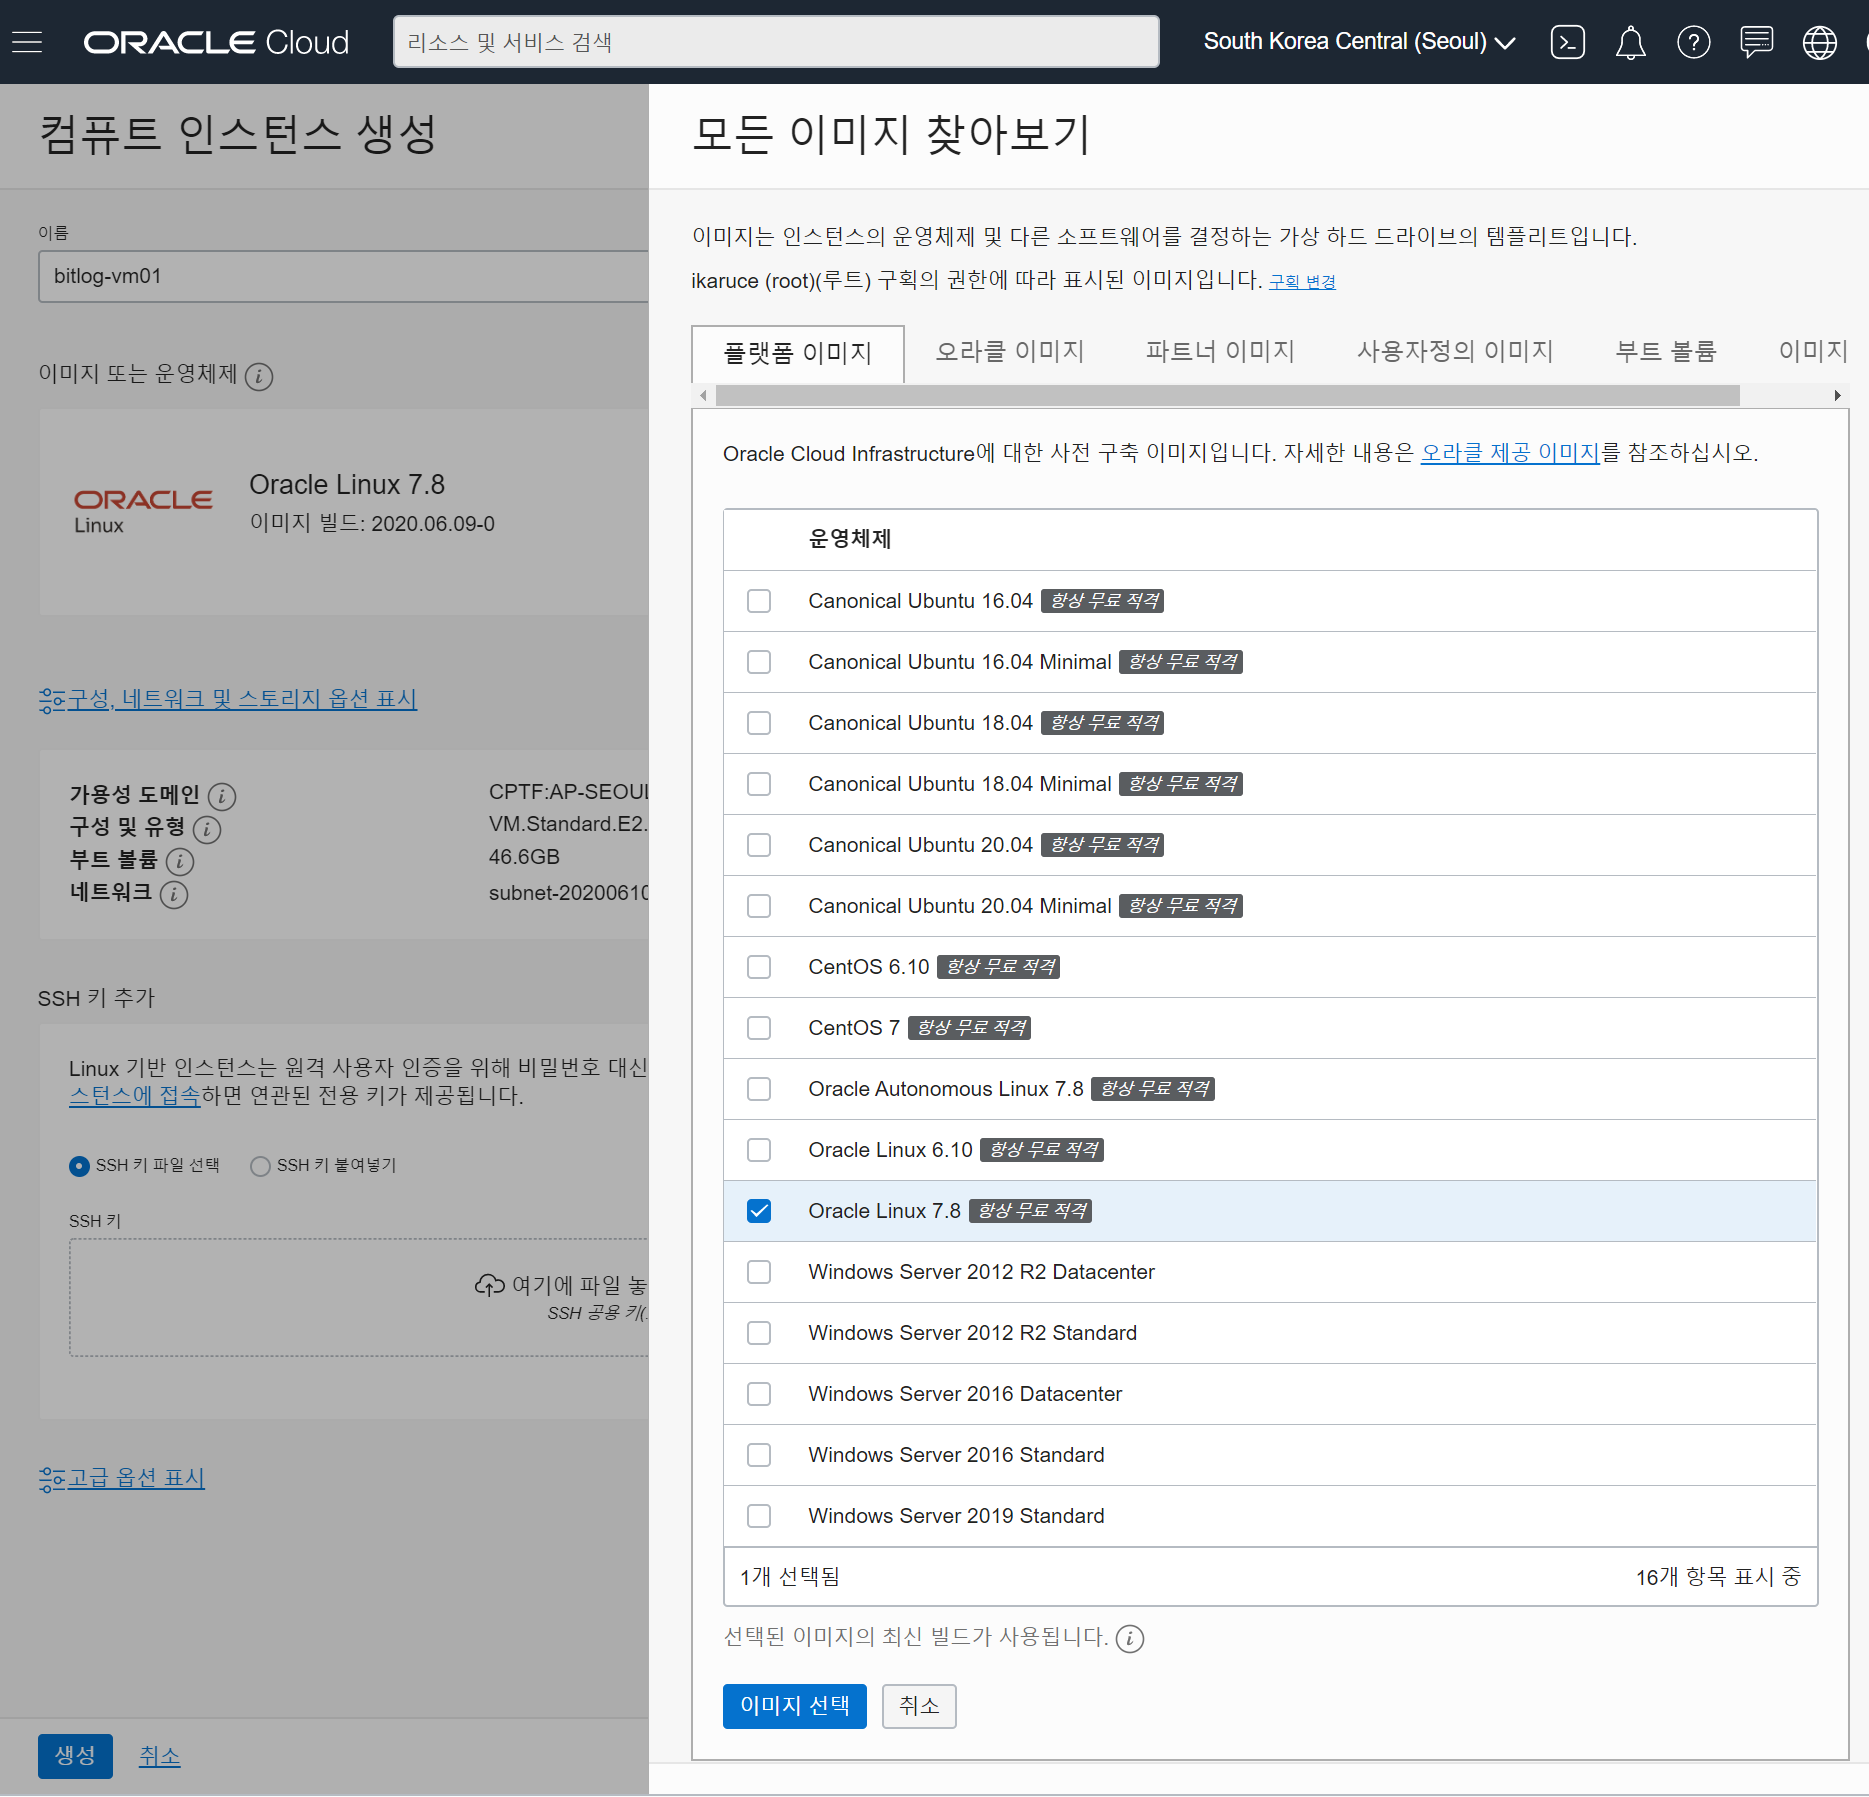The height and width of the screenshot is (1797, 1869).
Task: Open the help question mark icon
Action: click(1693, 42)
